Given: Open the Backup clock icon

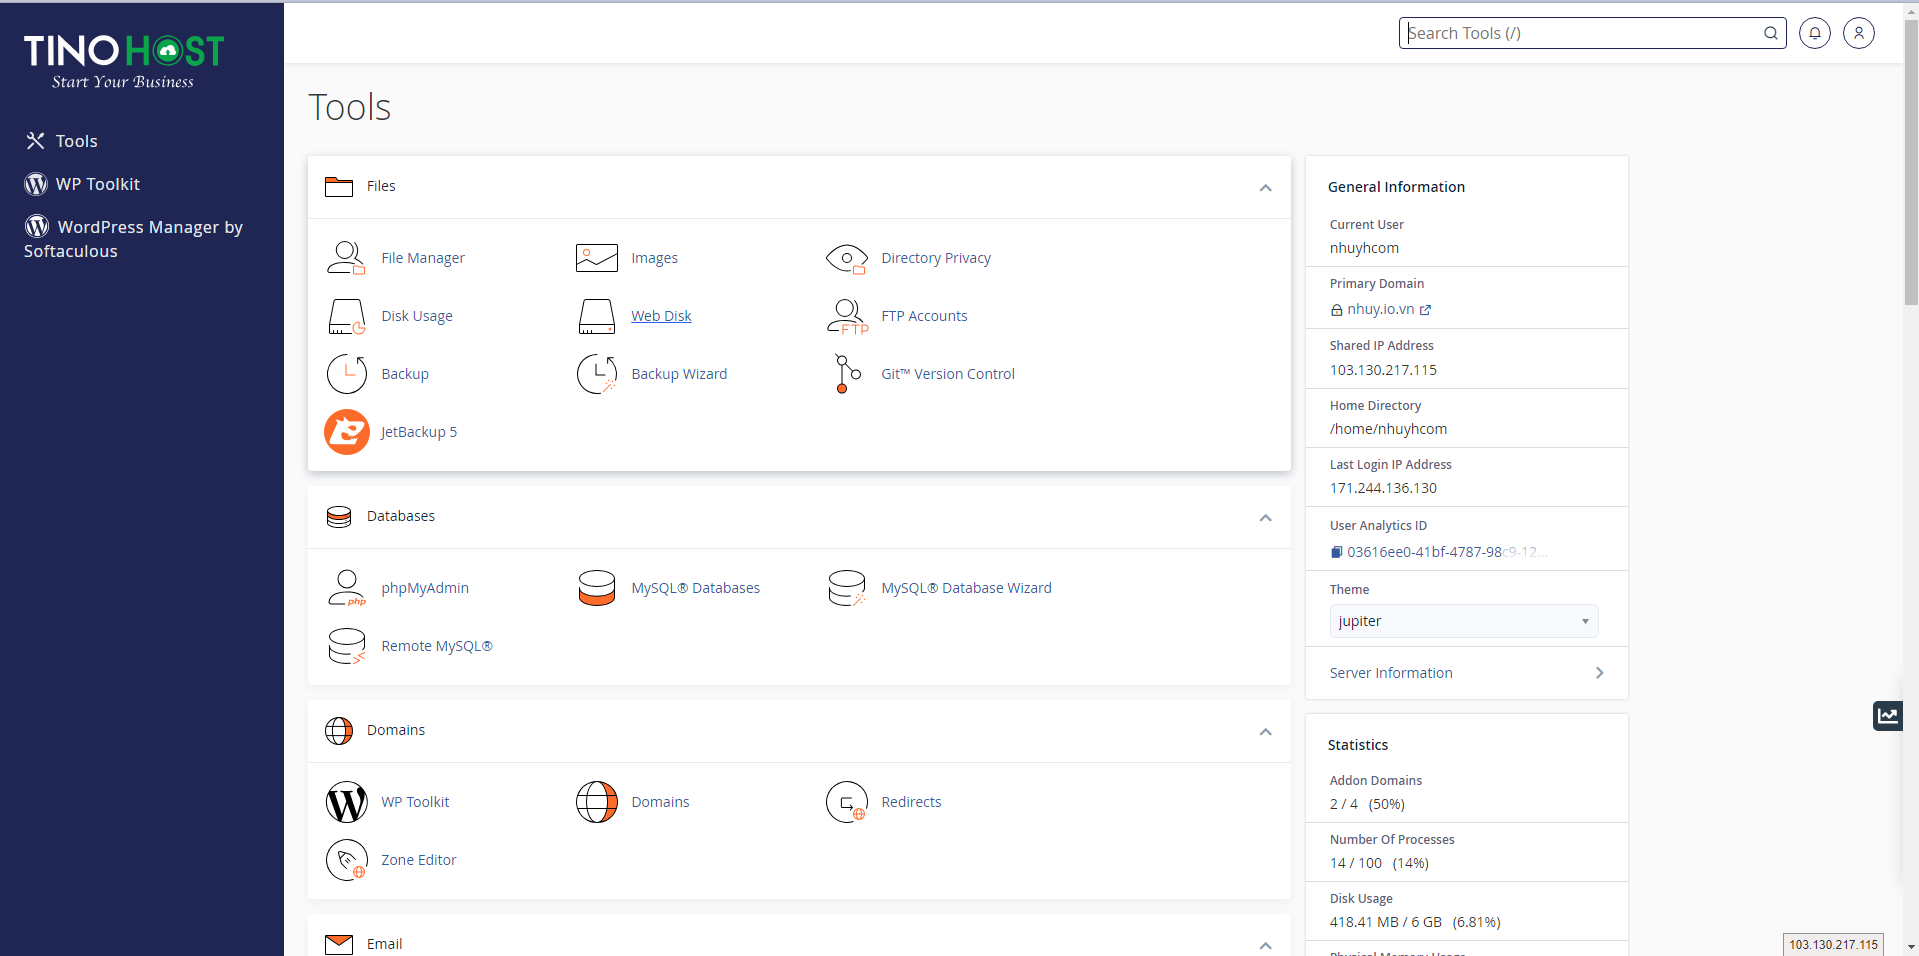Looking at the screenshot, I should tap(346, 374).
